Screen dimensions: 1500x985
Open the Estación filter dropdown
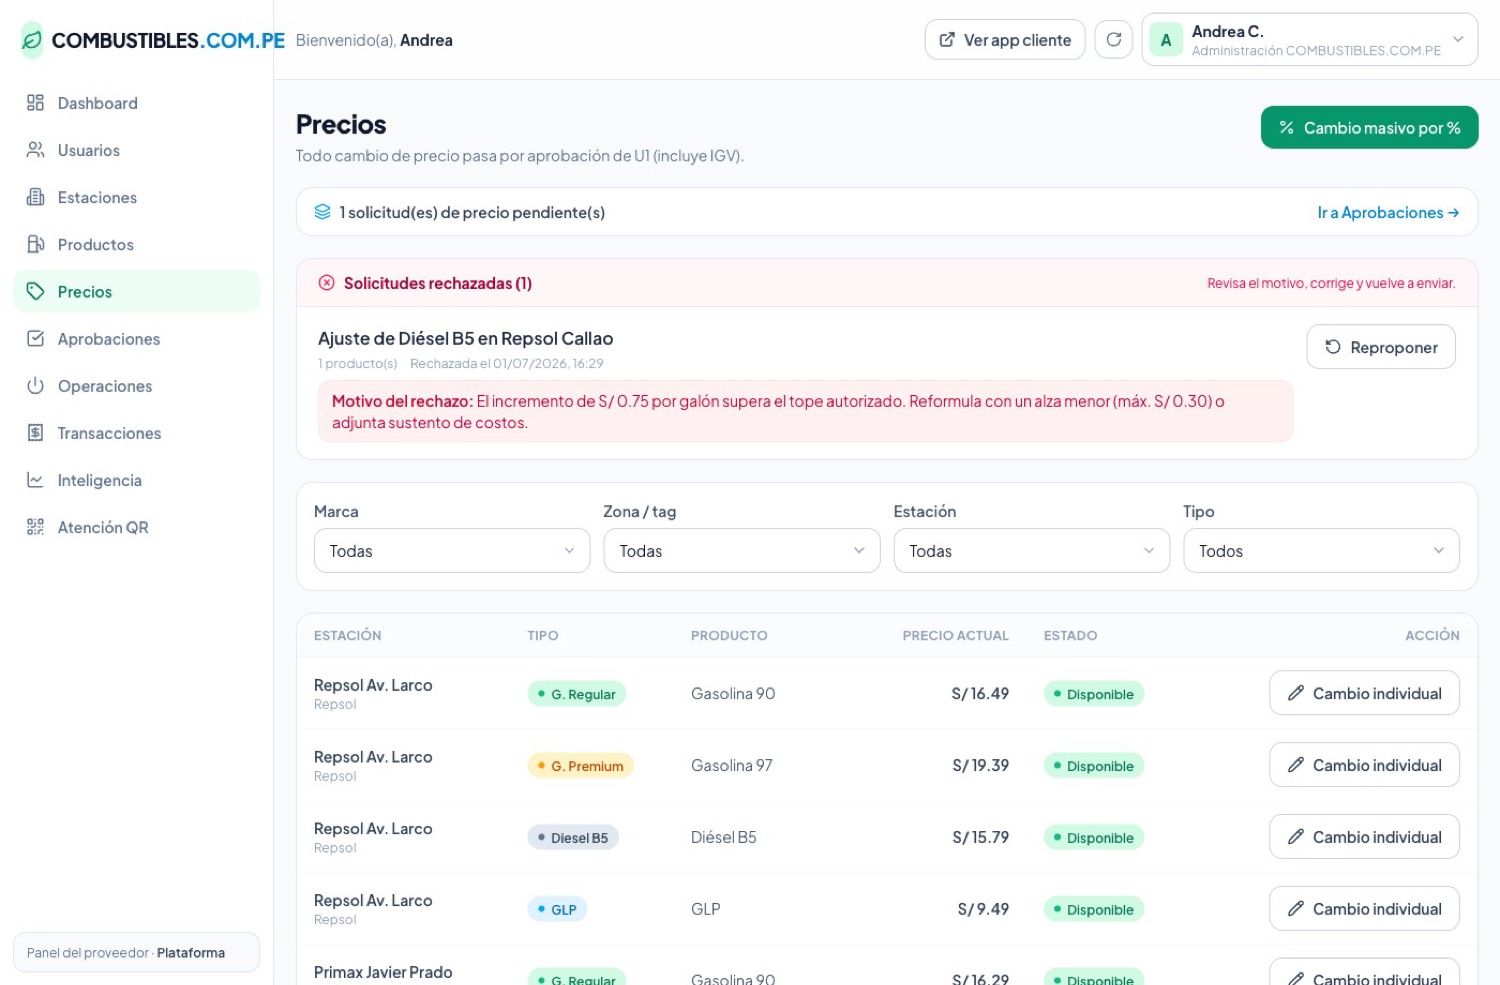(x=1031, y=551)
